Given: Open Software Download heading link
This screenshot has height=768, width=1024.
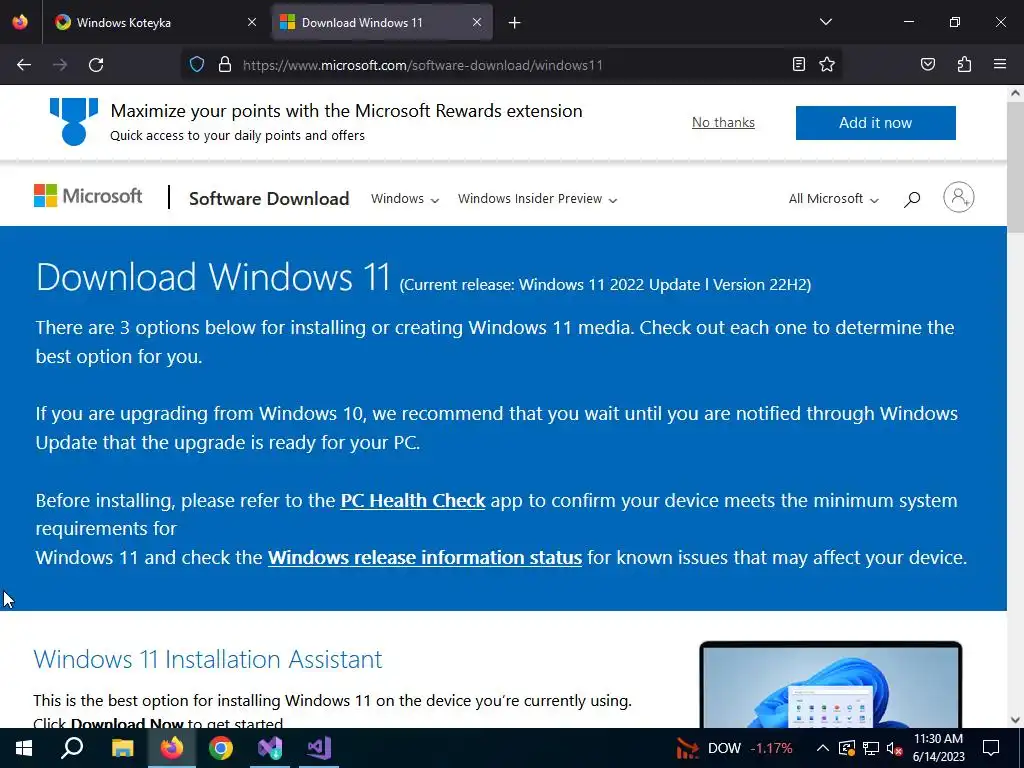Looking at the screenshot, I should [x=269, y=199].
